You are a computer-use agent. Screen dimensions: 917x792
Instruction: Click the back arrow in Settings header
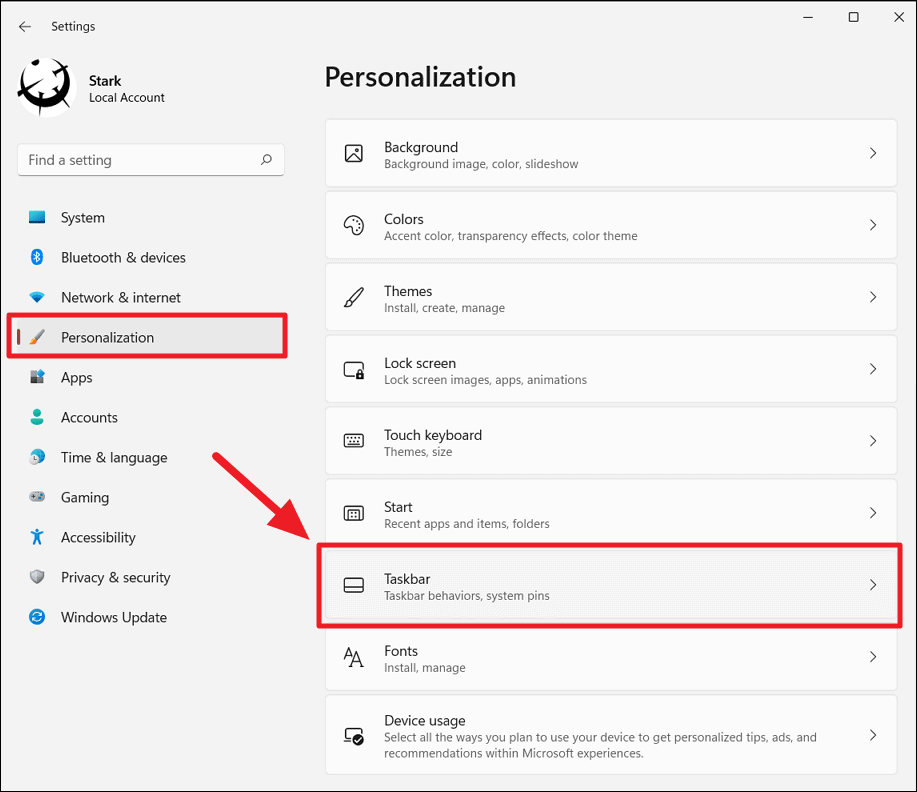tap(25, 26)
